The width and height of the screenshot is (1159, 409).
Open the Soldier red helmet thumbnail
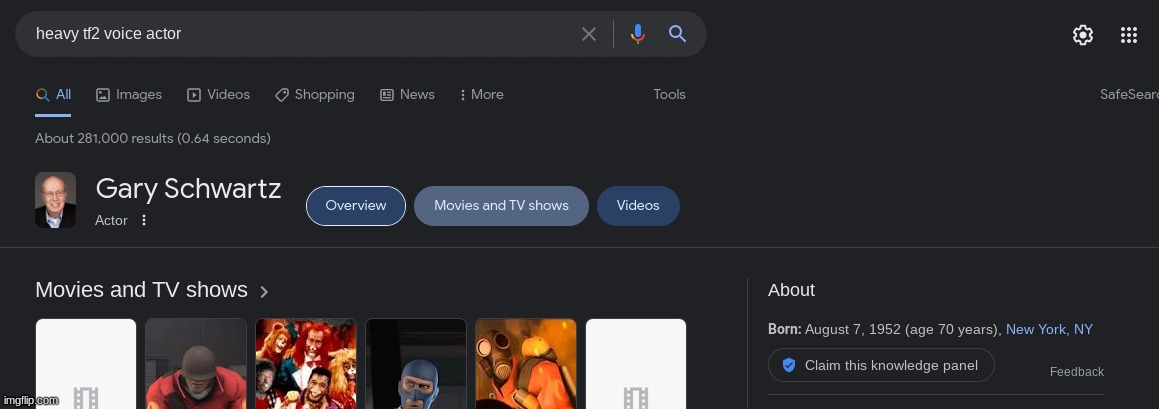pyautogui.click(x=196, y=364)
